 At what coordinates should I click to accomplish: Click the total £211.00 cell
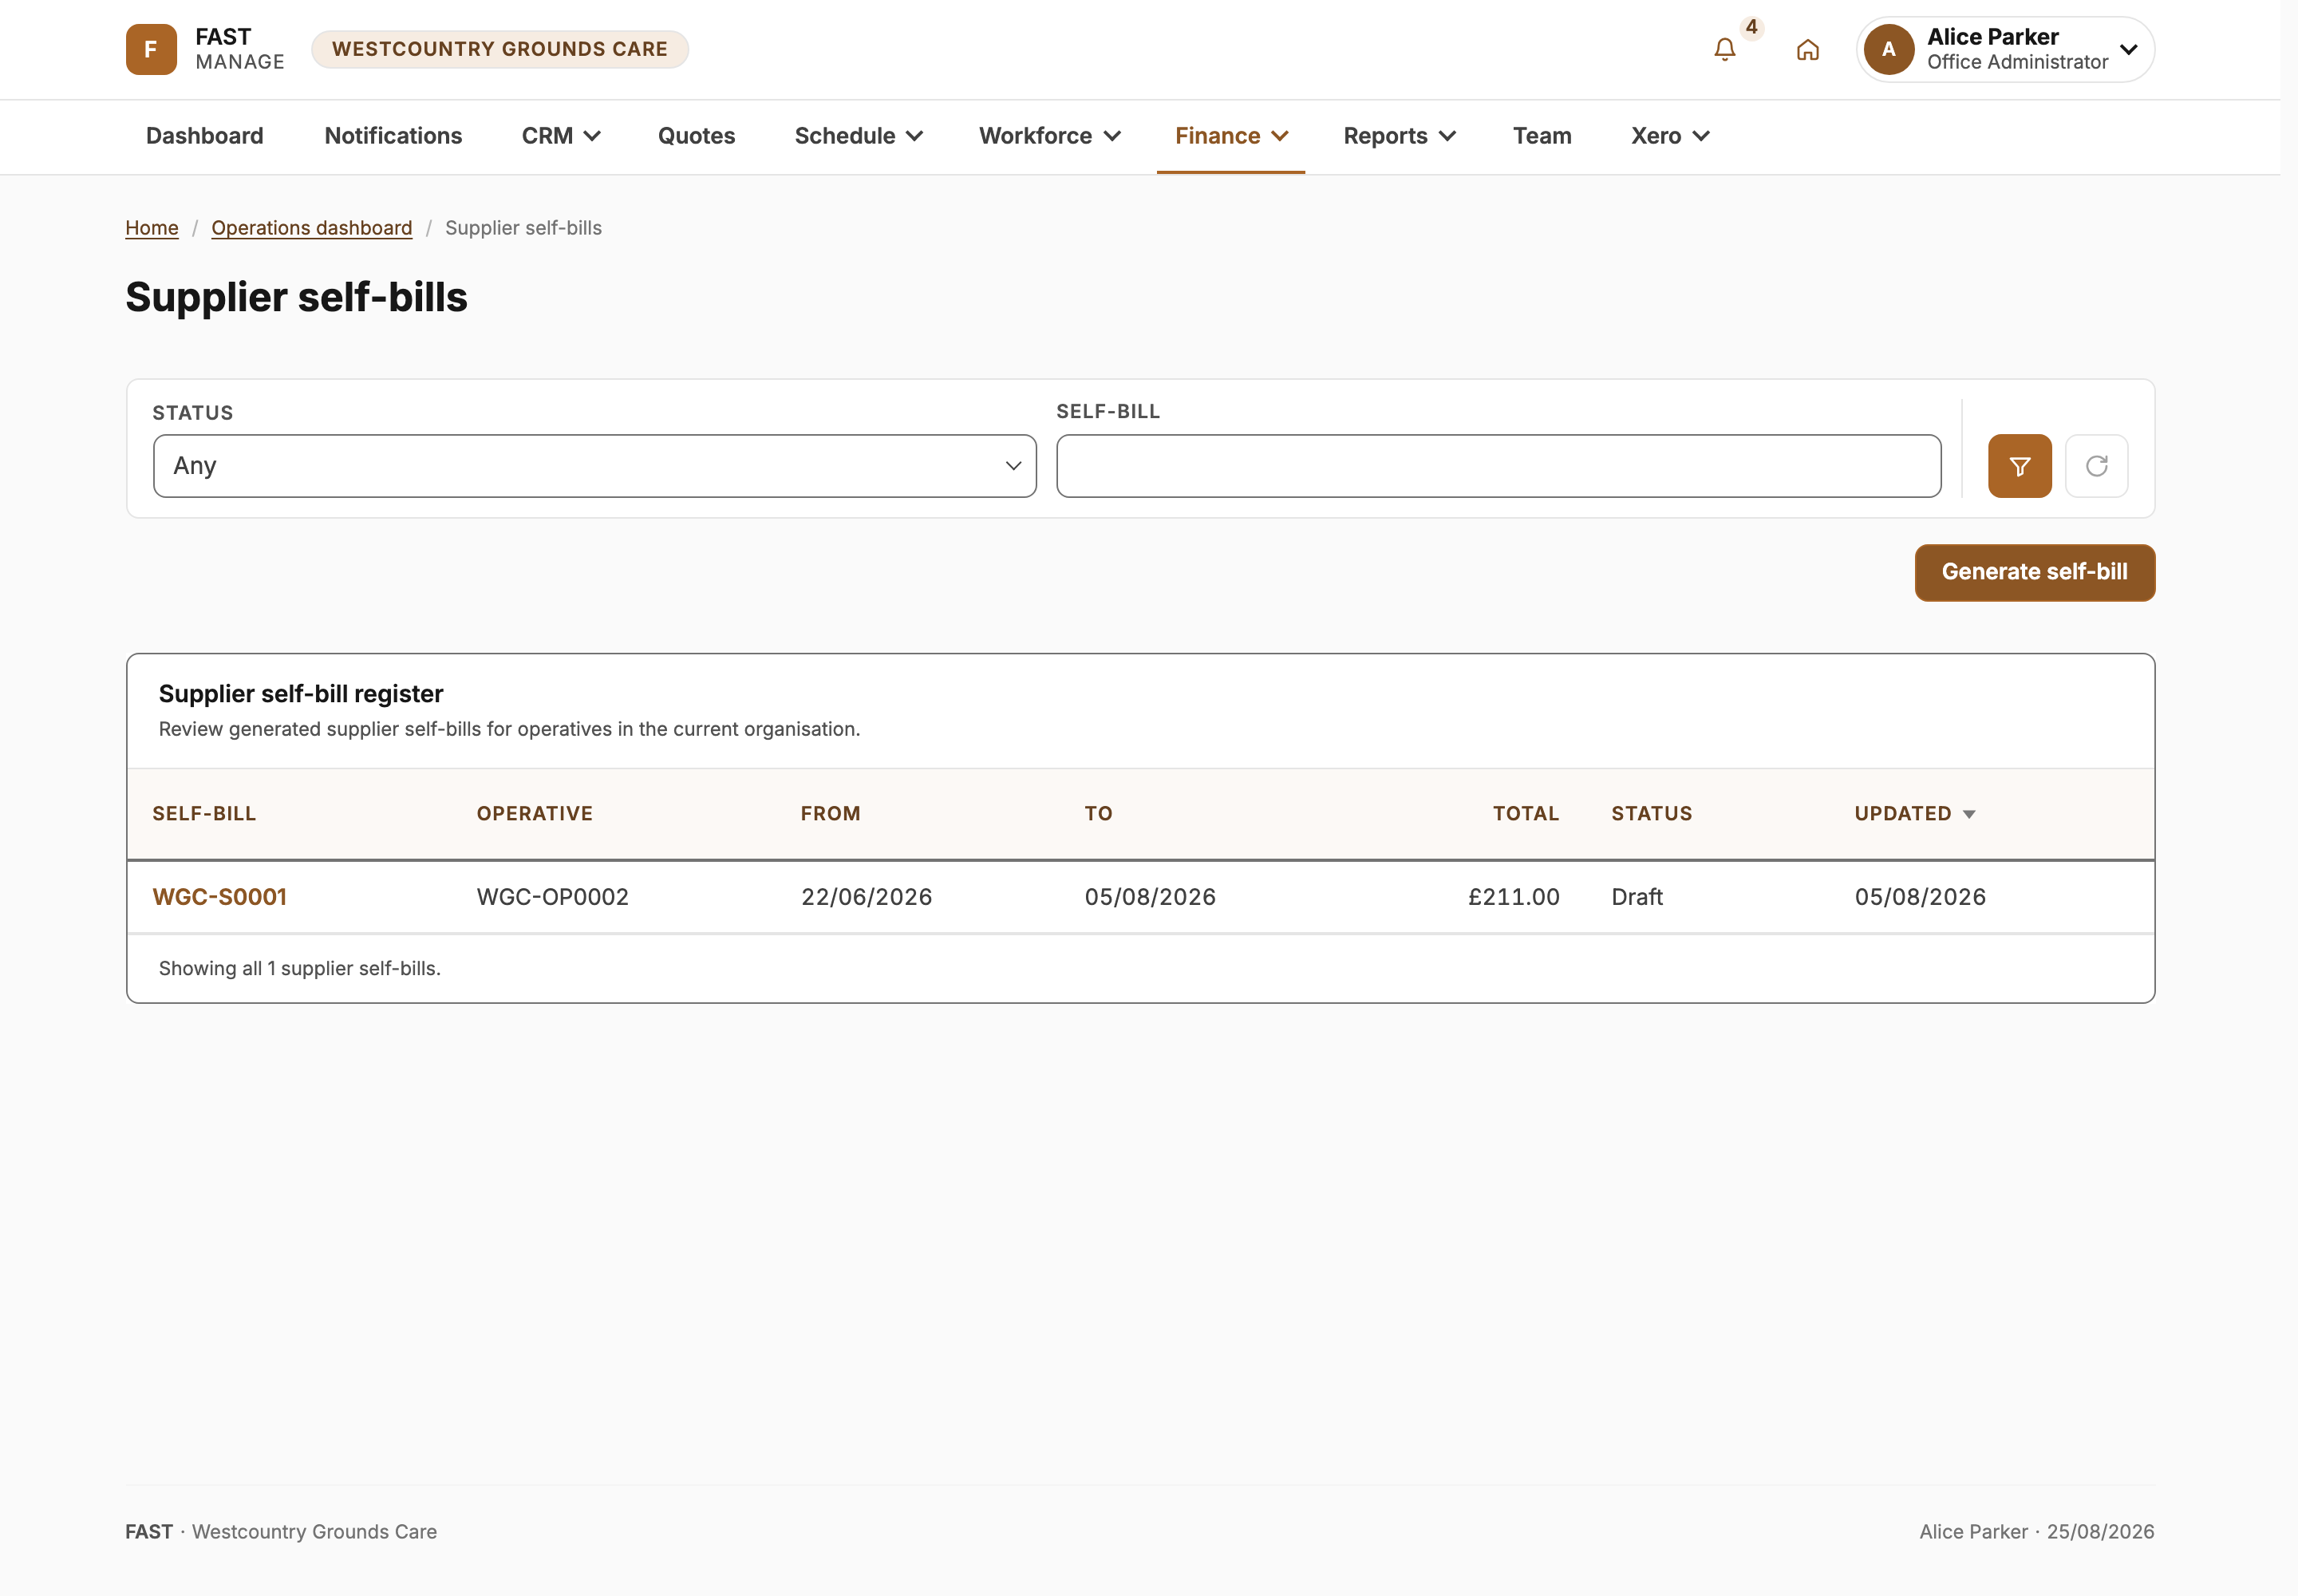pos(1513,897)
